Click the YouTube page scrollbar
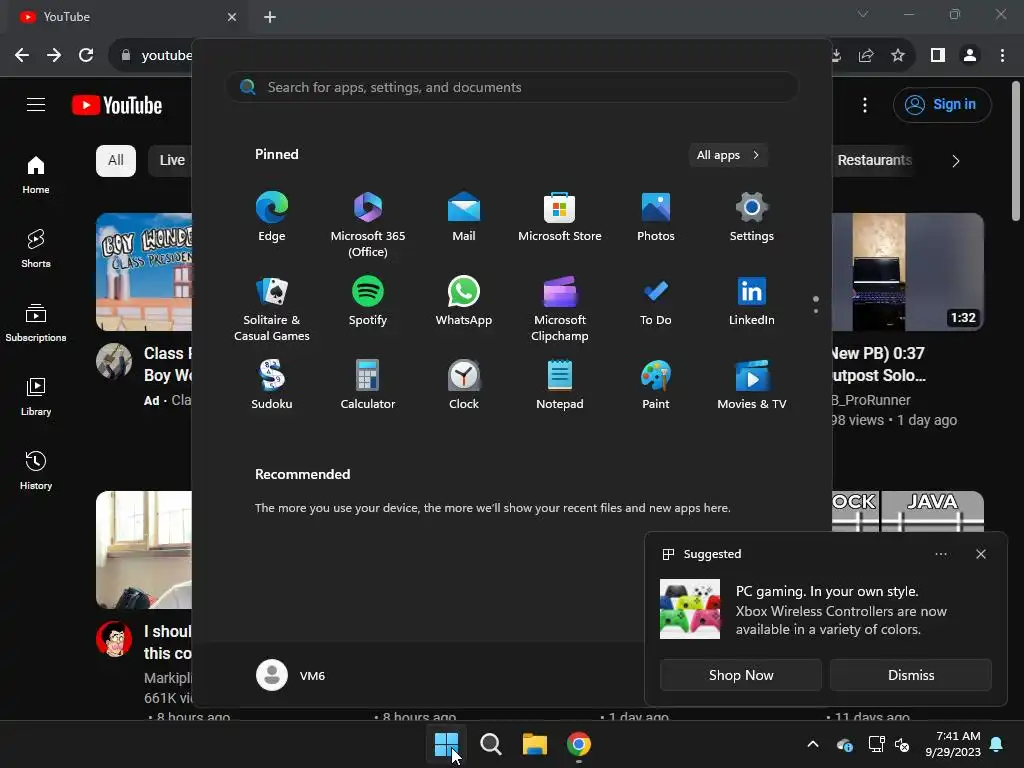 [x=1016, y=152]
